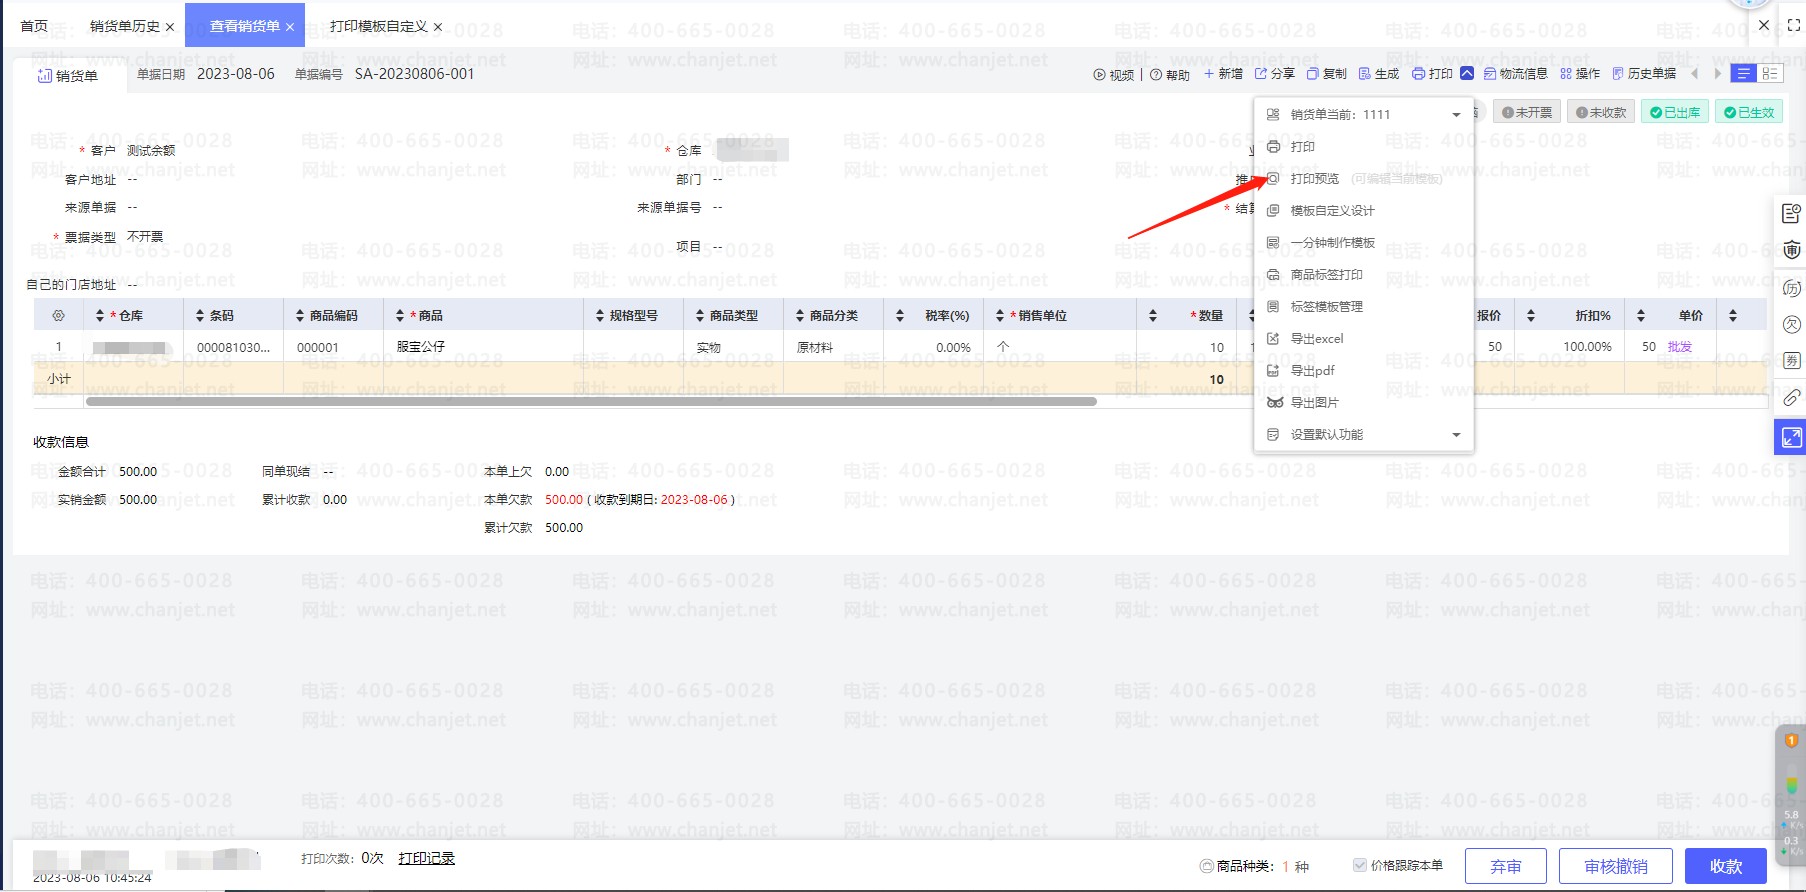
Task: Switch to the 销货单历史 tab
Action: click(x=125, y=26)
